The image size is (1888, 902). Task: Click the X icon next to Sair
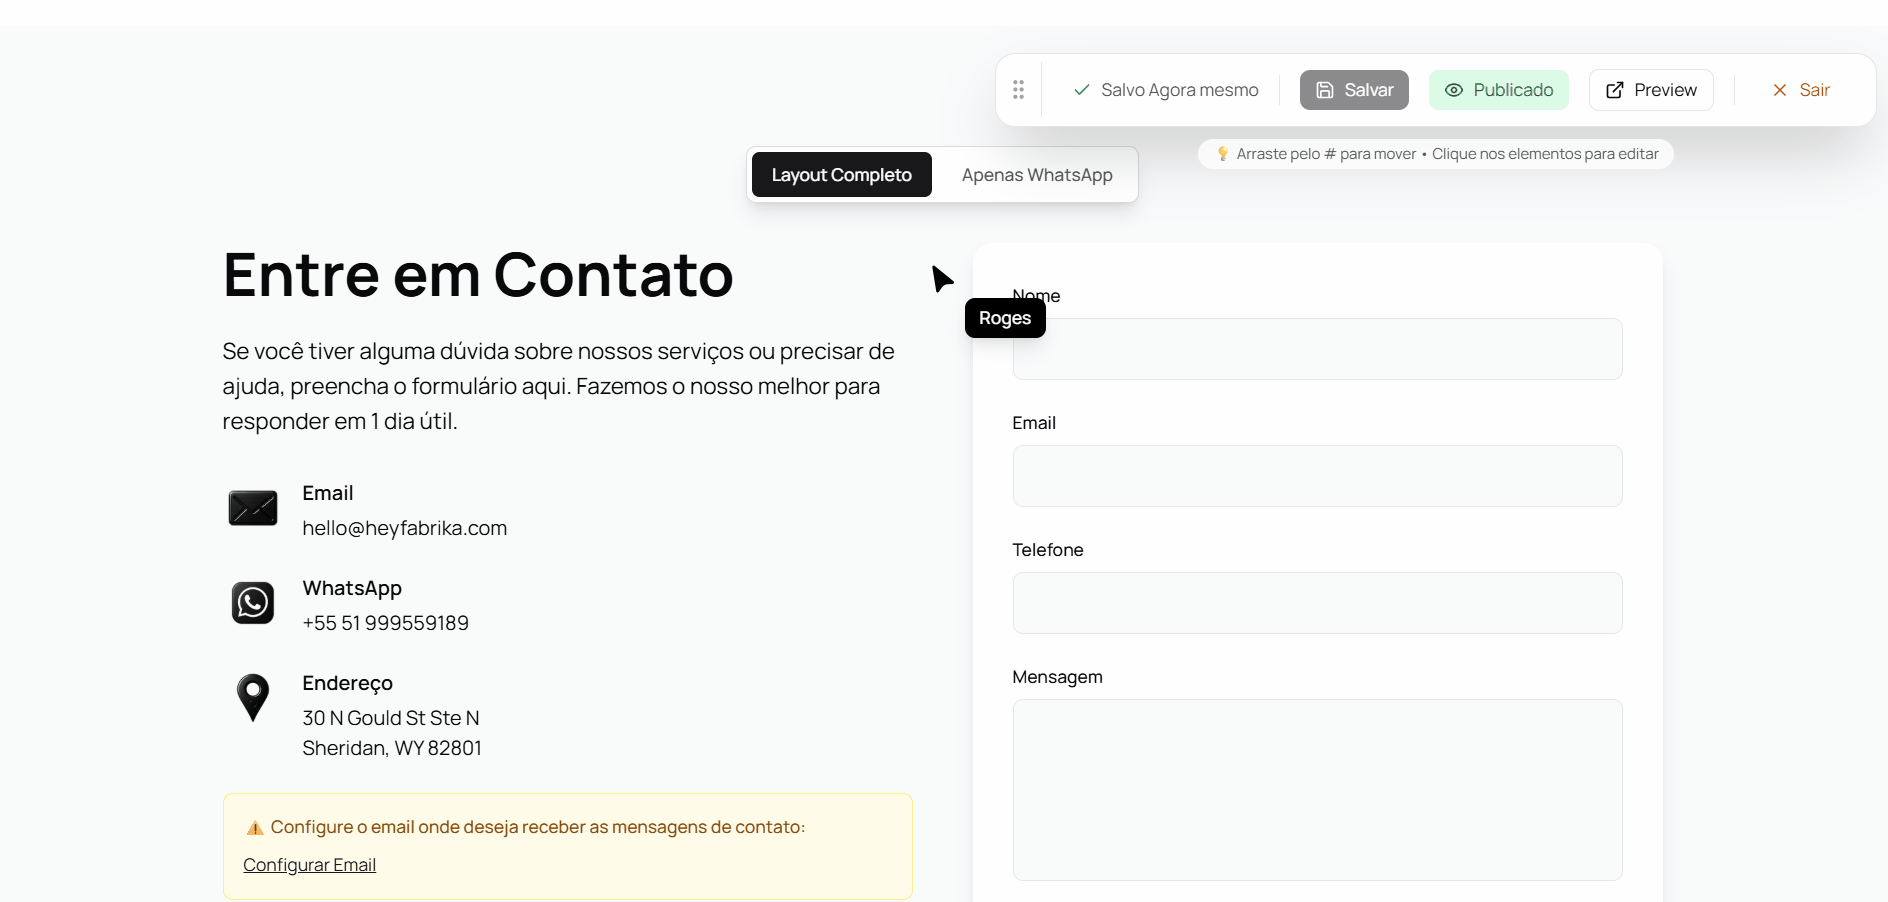(1780, 90)
